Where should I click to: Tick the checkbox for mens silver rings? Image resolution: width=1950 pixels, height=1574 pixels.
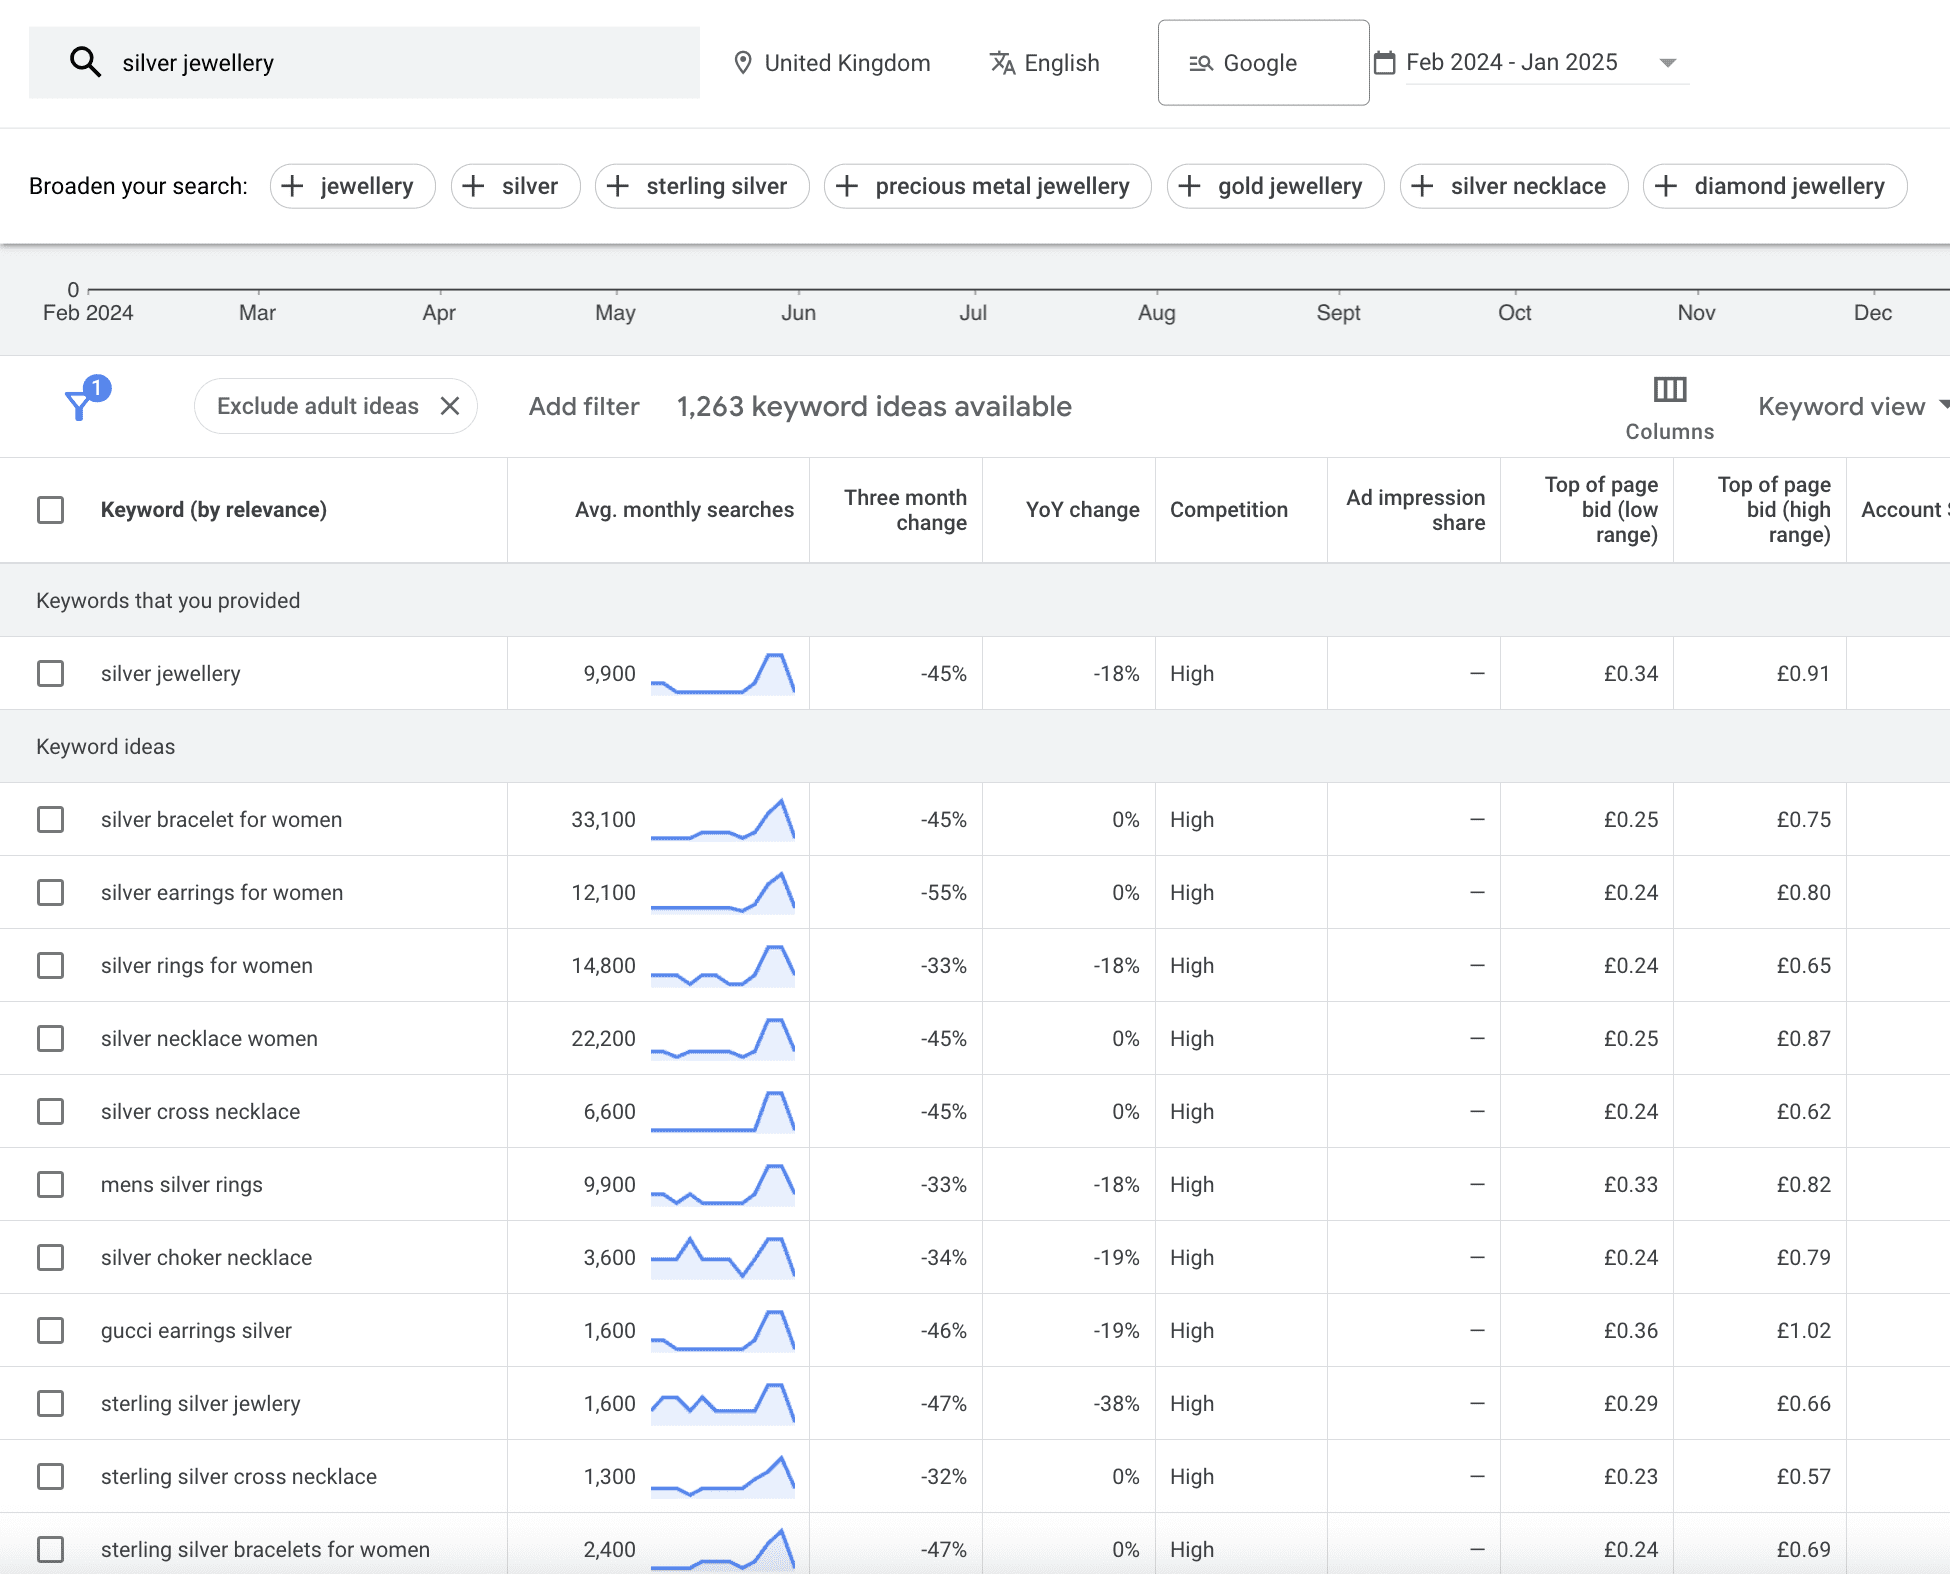coord(50,1184)
